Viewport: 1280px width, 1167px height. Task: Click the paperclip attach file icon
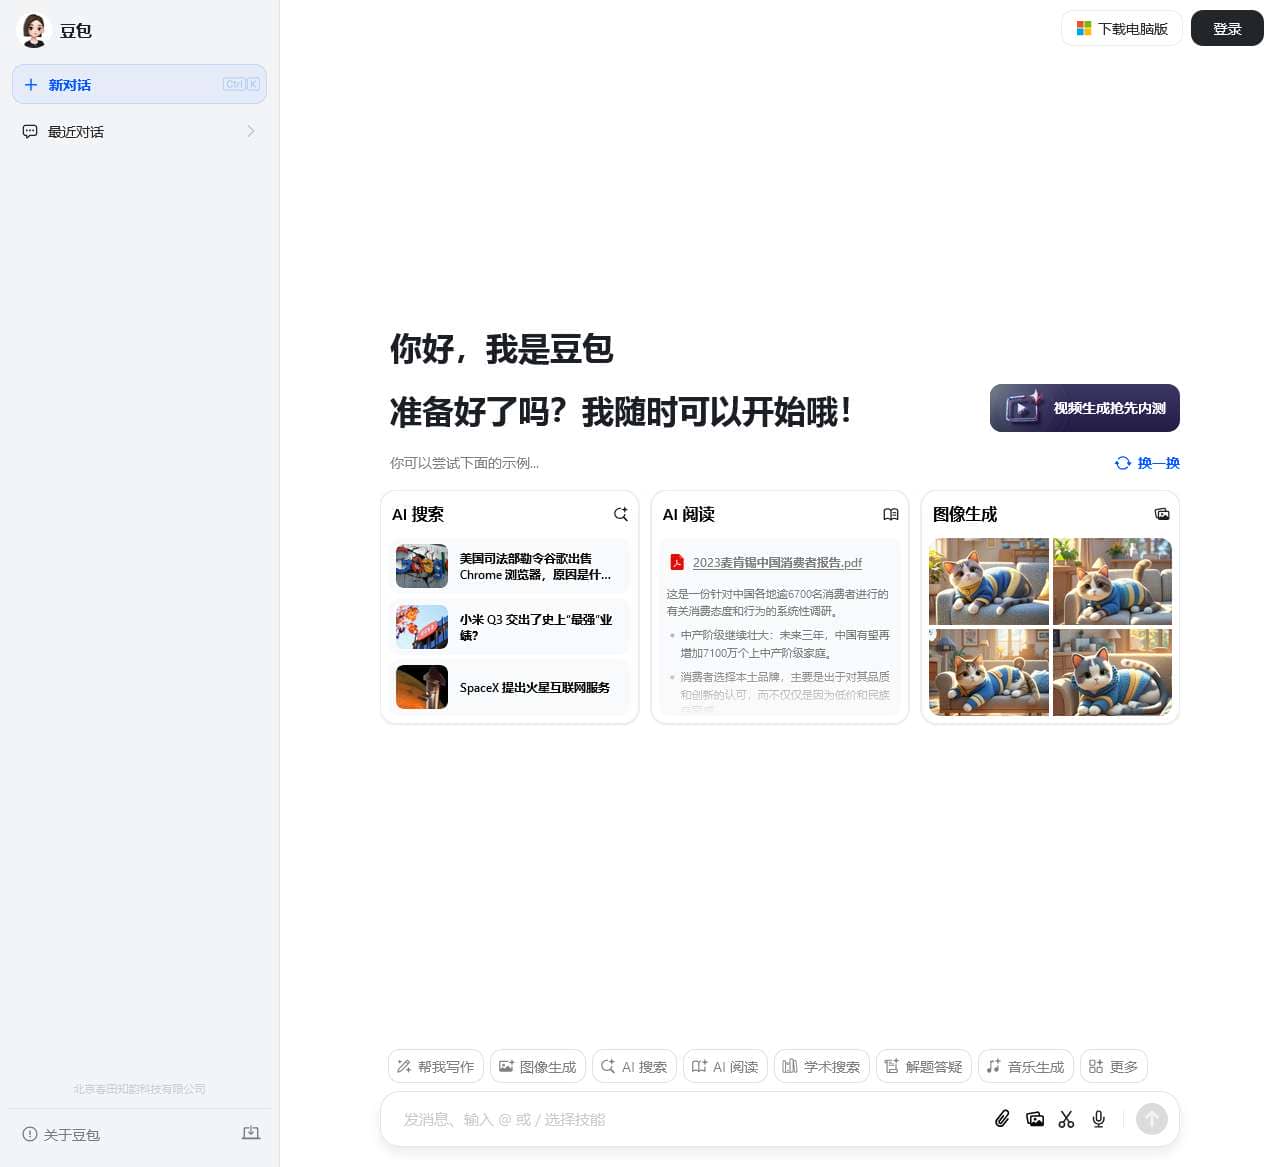click(x=1002, y=1119)
